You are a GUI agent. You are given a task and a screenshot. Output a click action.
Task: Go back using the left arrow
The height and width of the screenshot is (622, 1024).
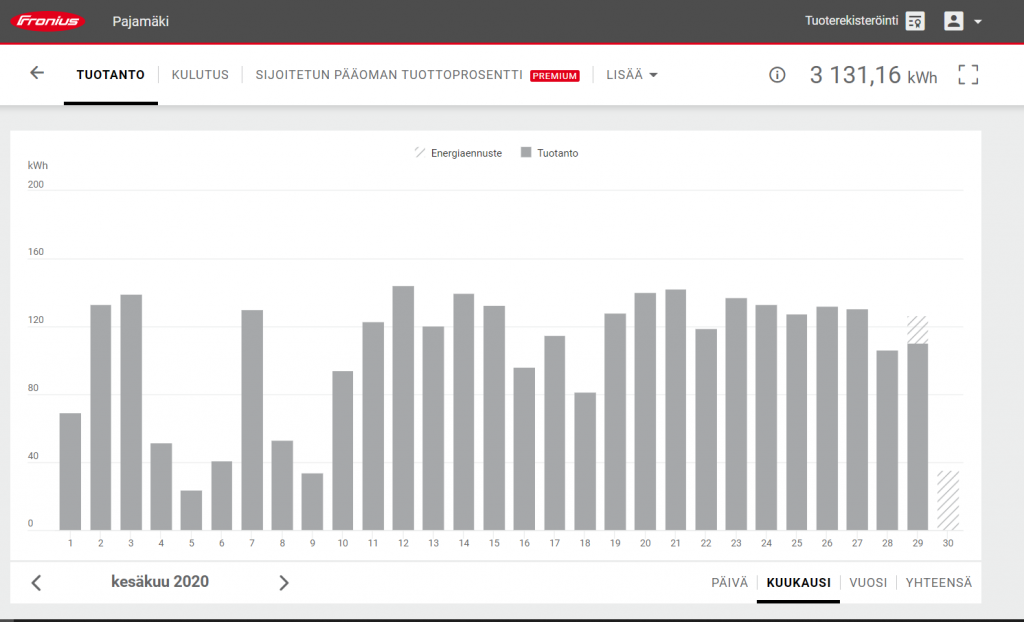[37, 73]
